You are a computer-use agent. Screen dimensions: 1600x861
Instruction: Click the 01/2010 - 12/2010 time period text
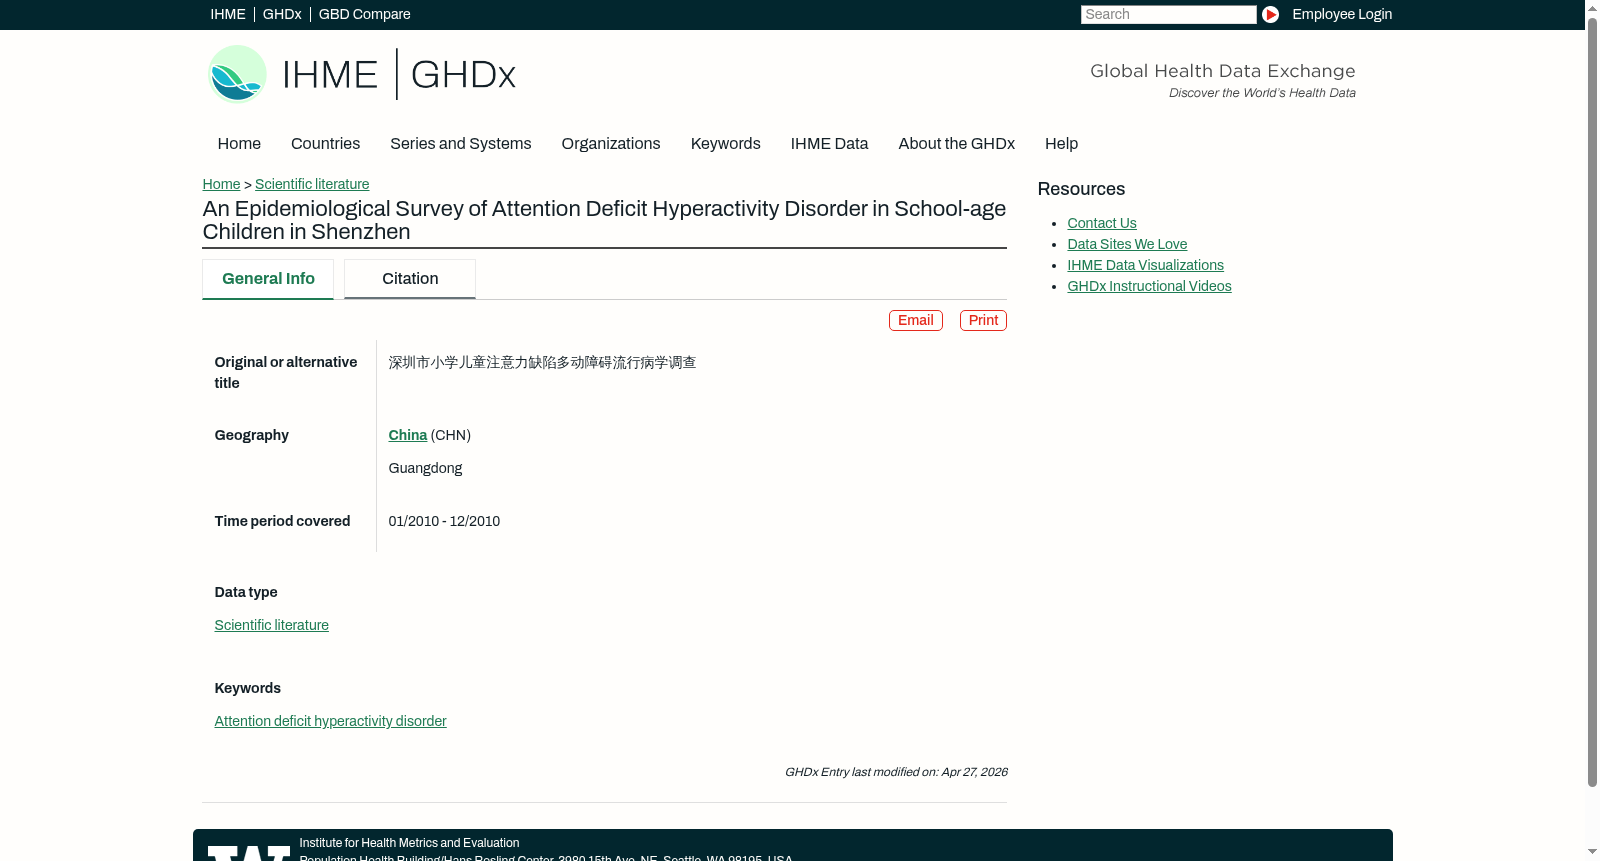444,521
